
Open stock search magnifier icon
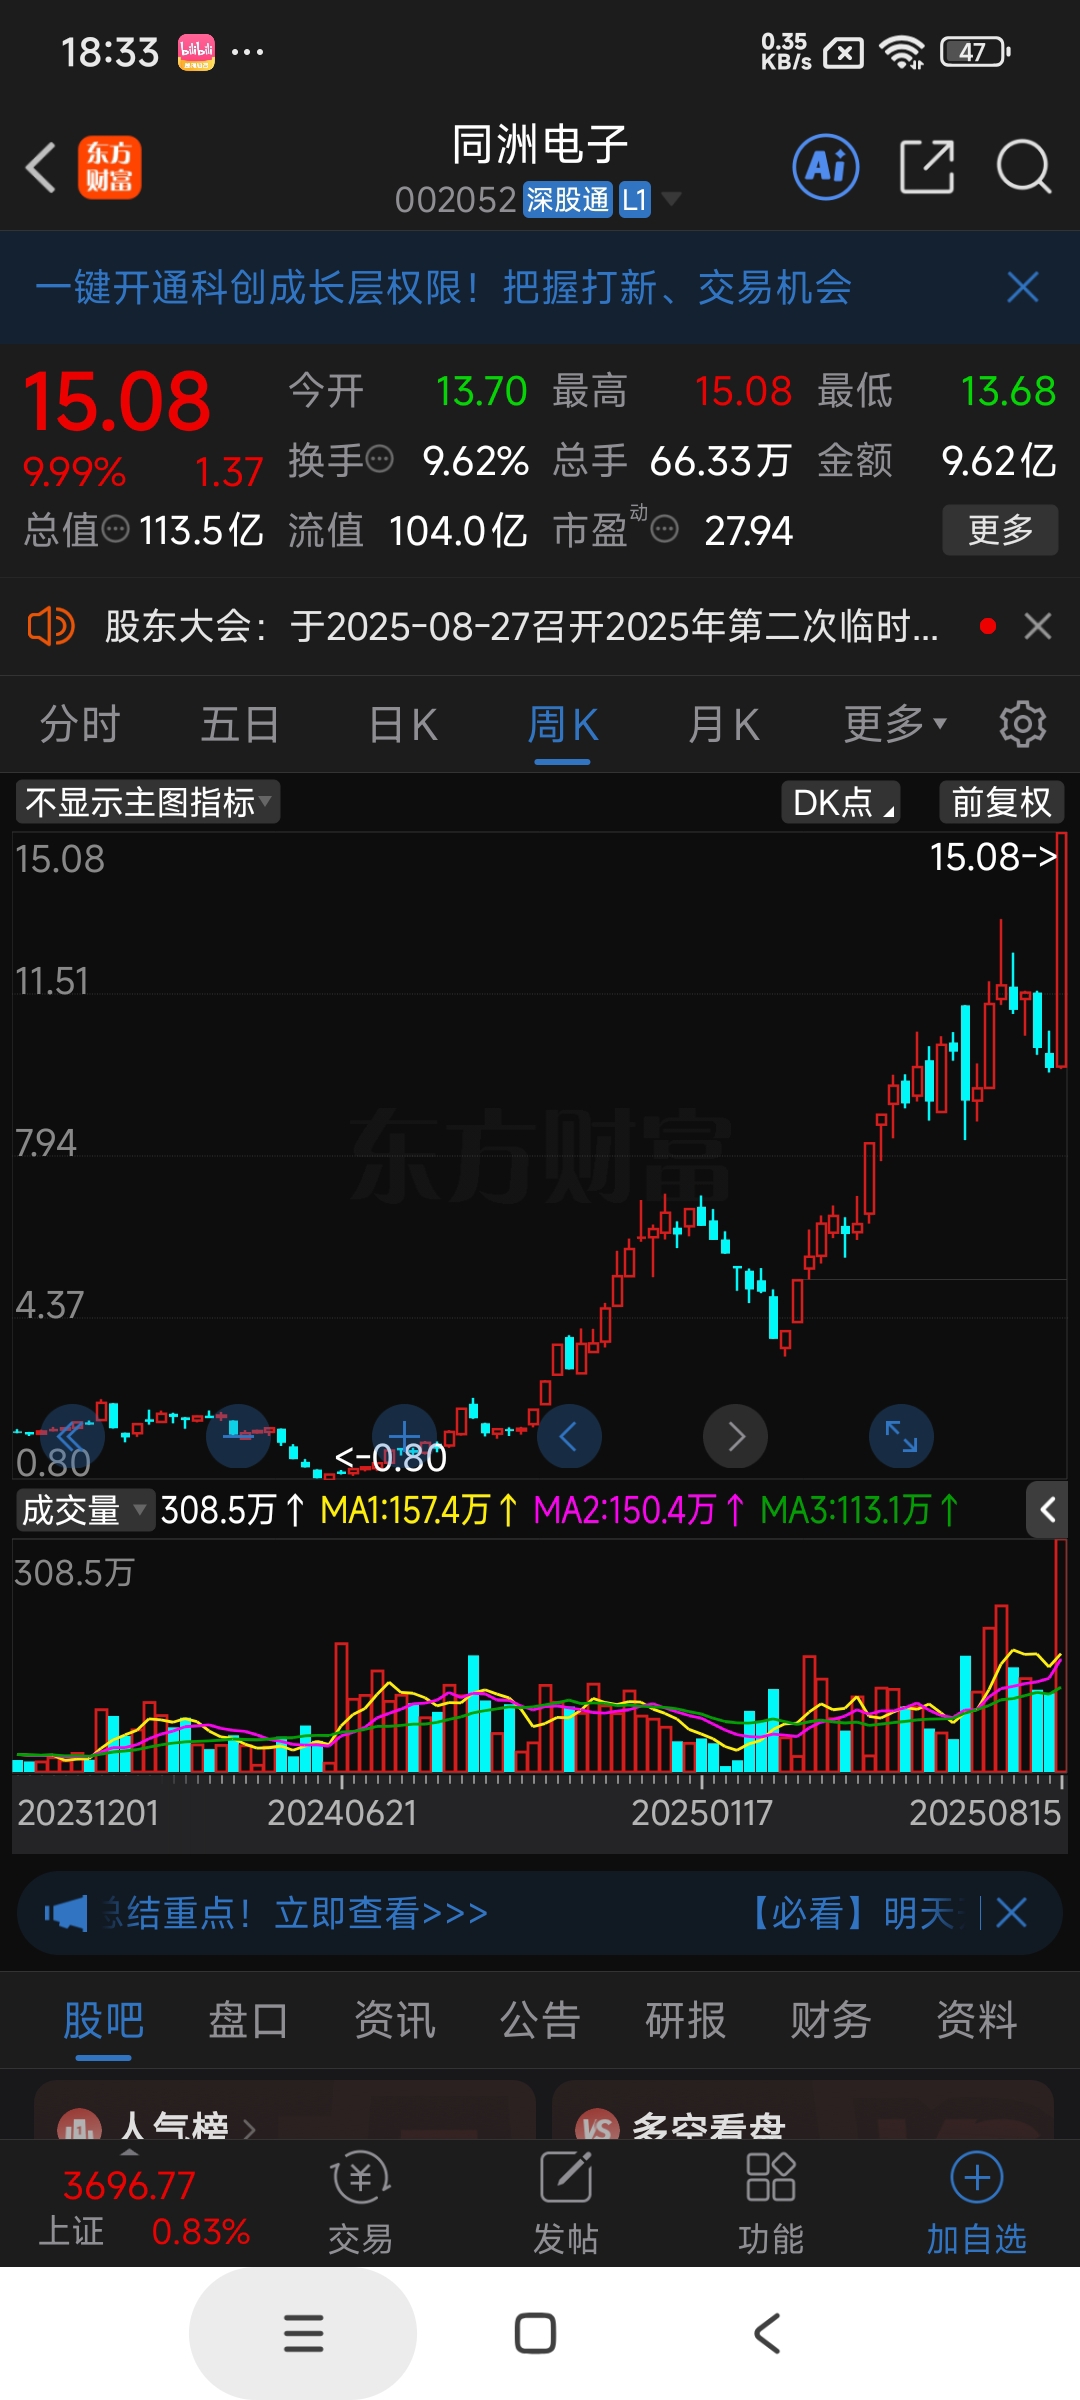(1023, 167)
